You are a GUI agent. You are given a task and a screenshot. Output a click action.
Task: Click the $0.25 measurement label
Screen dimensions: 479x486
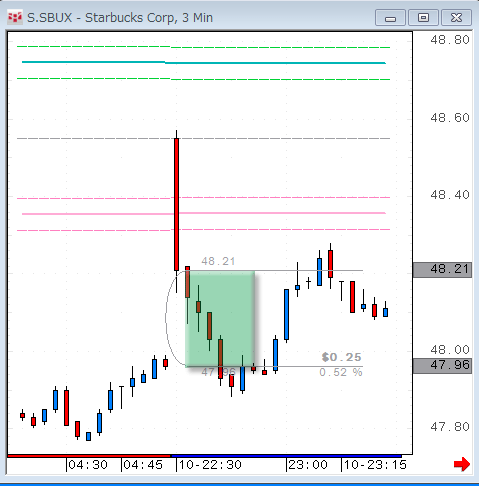tap(341, 357)
